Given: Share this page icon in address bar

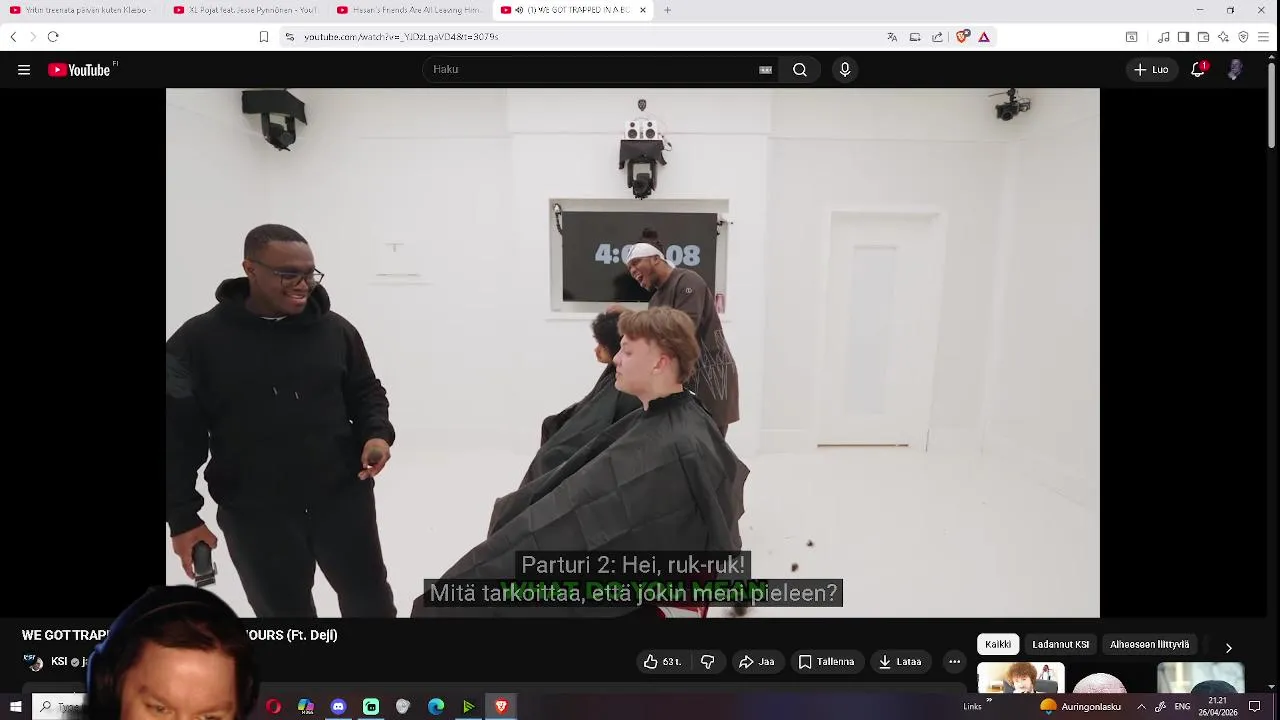Looking at the screenshot, I should (x=937, y=37).
